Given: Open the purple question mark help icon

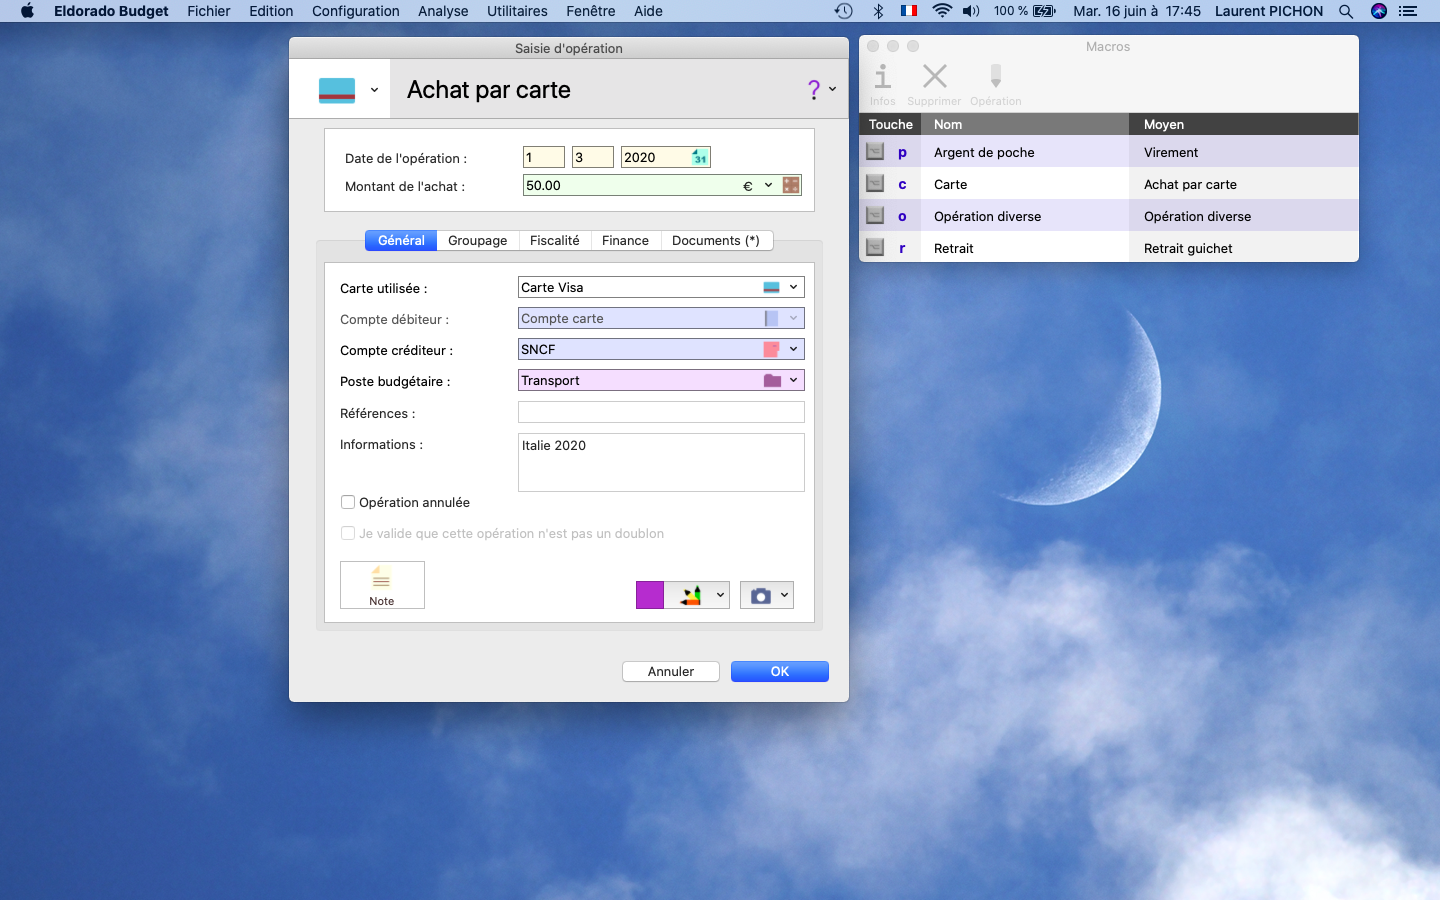Looking at the screenshot, I should point(814,89).
